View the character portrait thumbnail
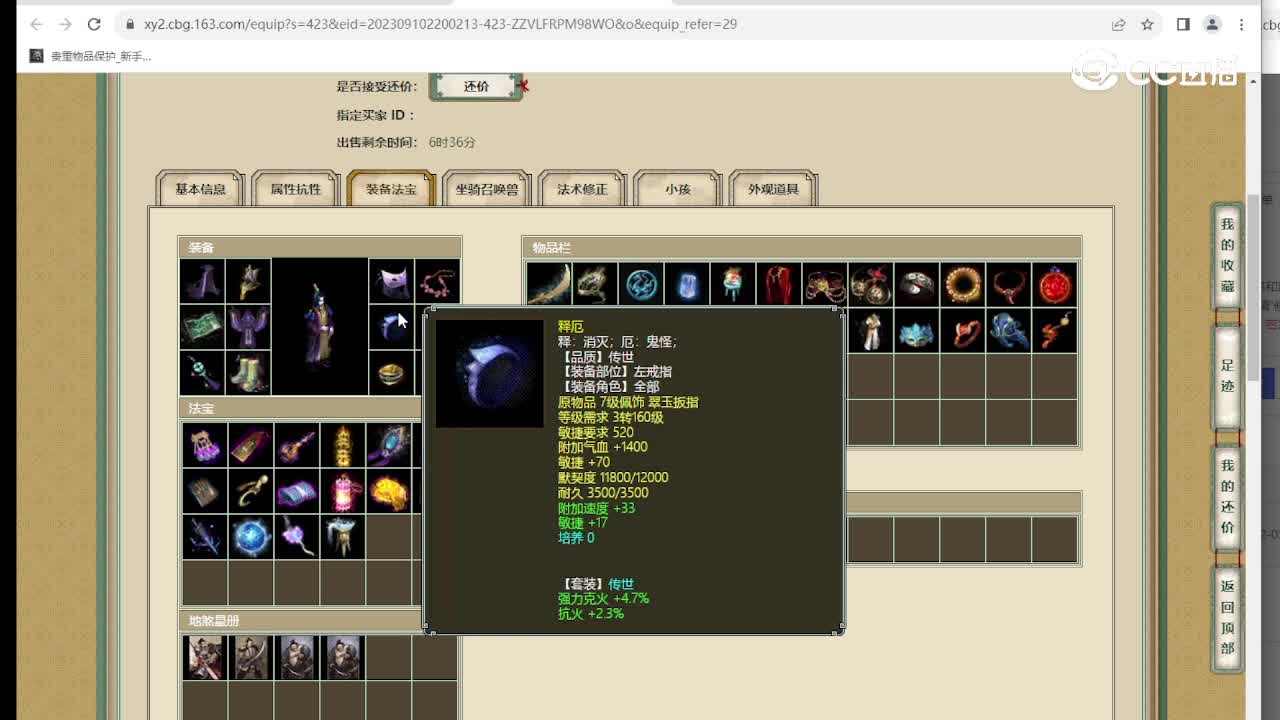This screenshot has width=1280, height=720. coord(320,327)
